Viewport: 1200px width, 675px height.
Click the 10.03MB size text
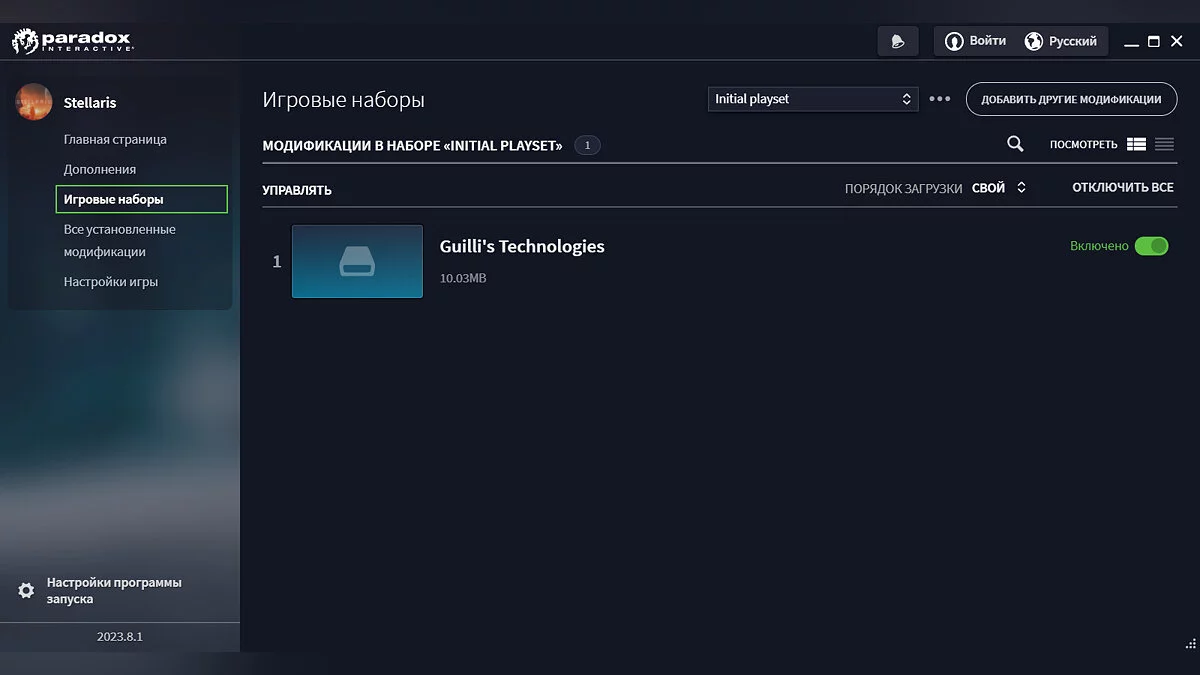coord(463,278)
